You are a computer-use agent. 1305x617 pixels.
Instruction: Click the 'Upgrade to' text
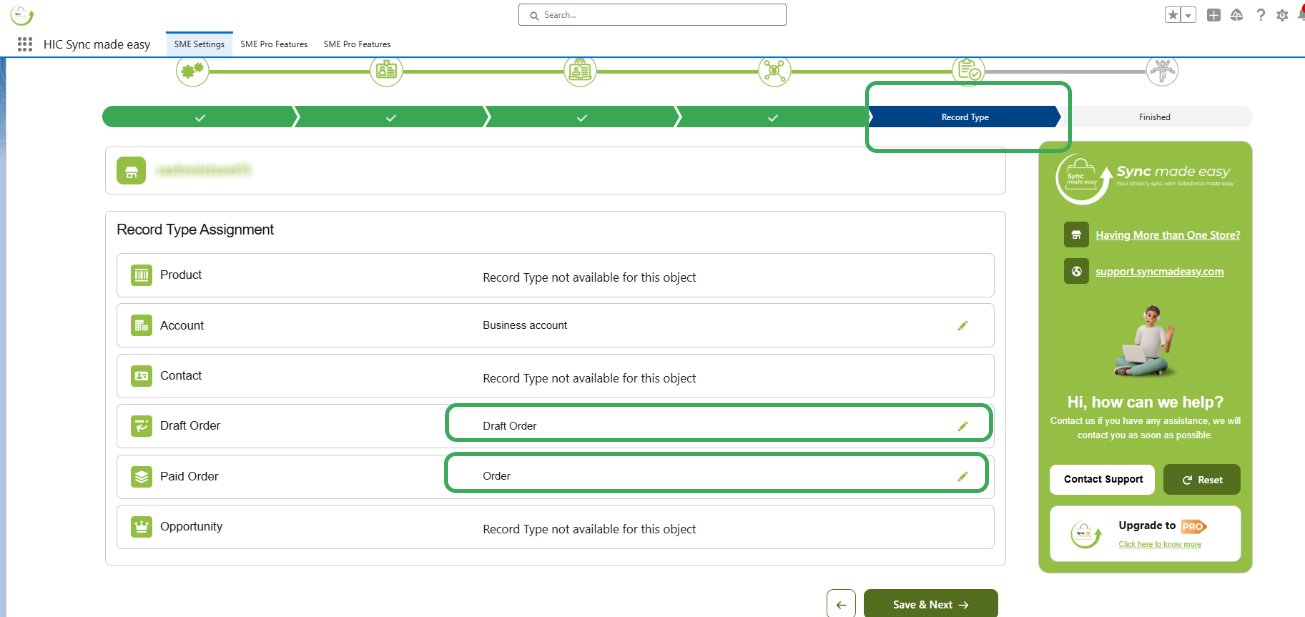1147,525
